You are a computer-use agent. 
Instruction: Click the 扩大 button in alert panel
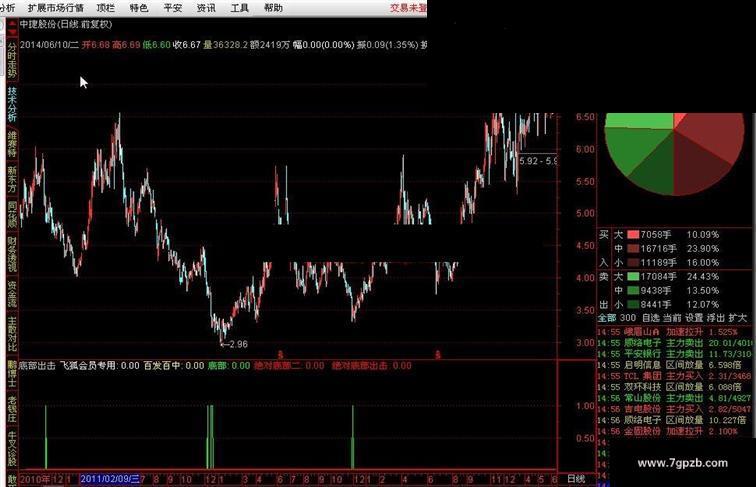tap(738, 318)
